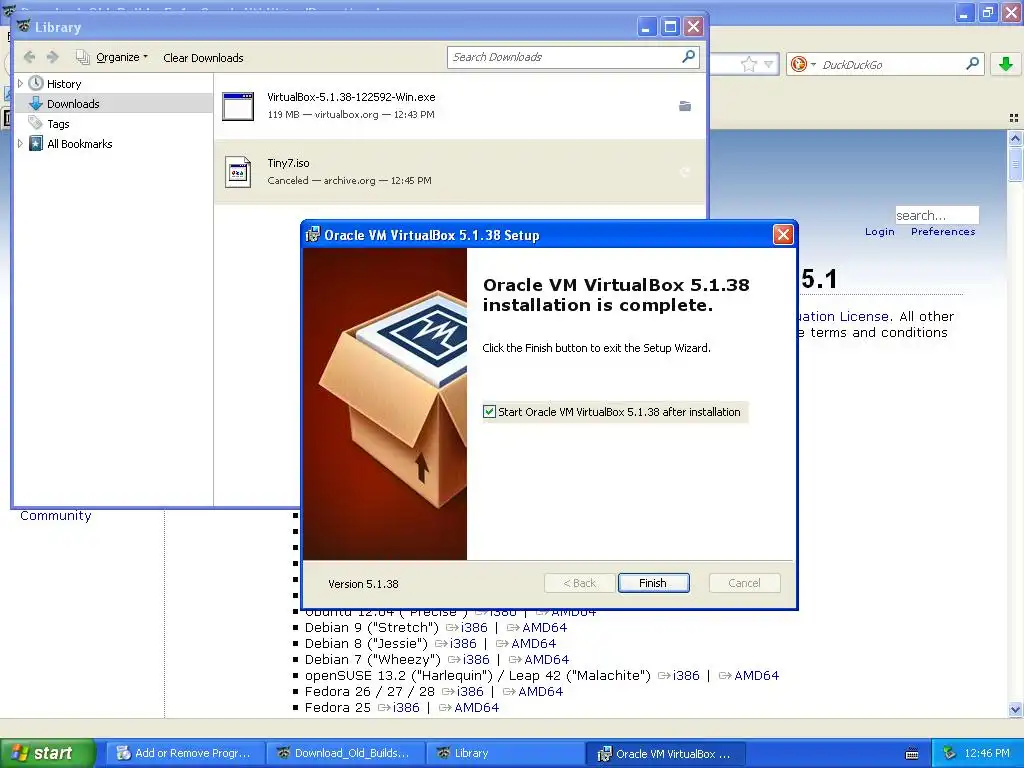Switch to Download_Old_Builds taskbar item
This screenshot has height=768, width=1024.
(x=344, y=754)
